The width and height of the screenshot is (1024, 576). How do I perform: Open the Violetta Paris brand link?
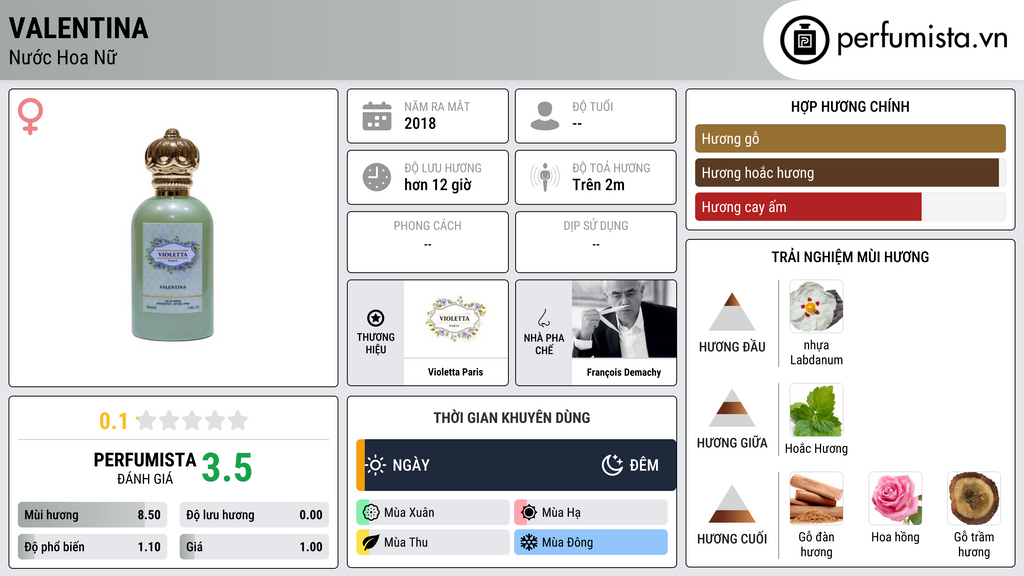(x=455, y=372)
